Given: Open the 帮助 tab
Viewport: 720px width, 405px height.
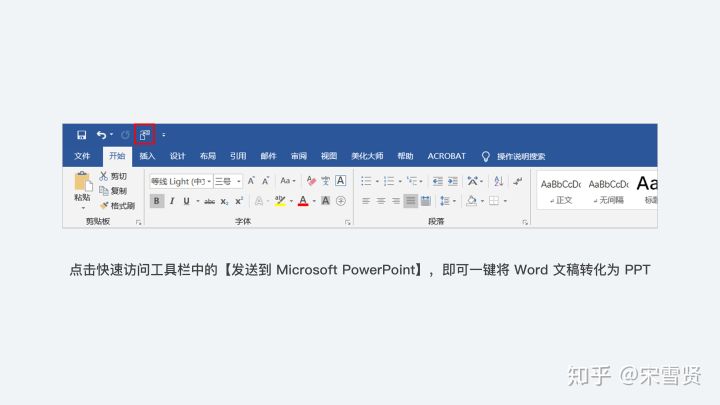Looking at the screenshot, I should [405, 156].
